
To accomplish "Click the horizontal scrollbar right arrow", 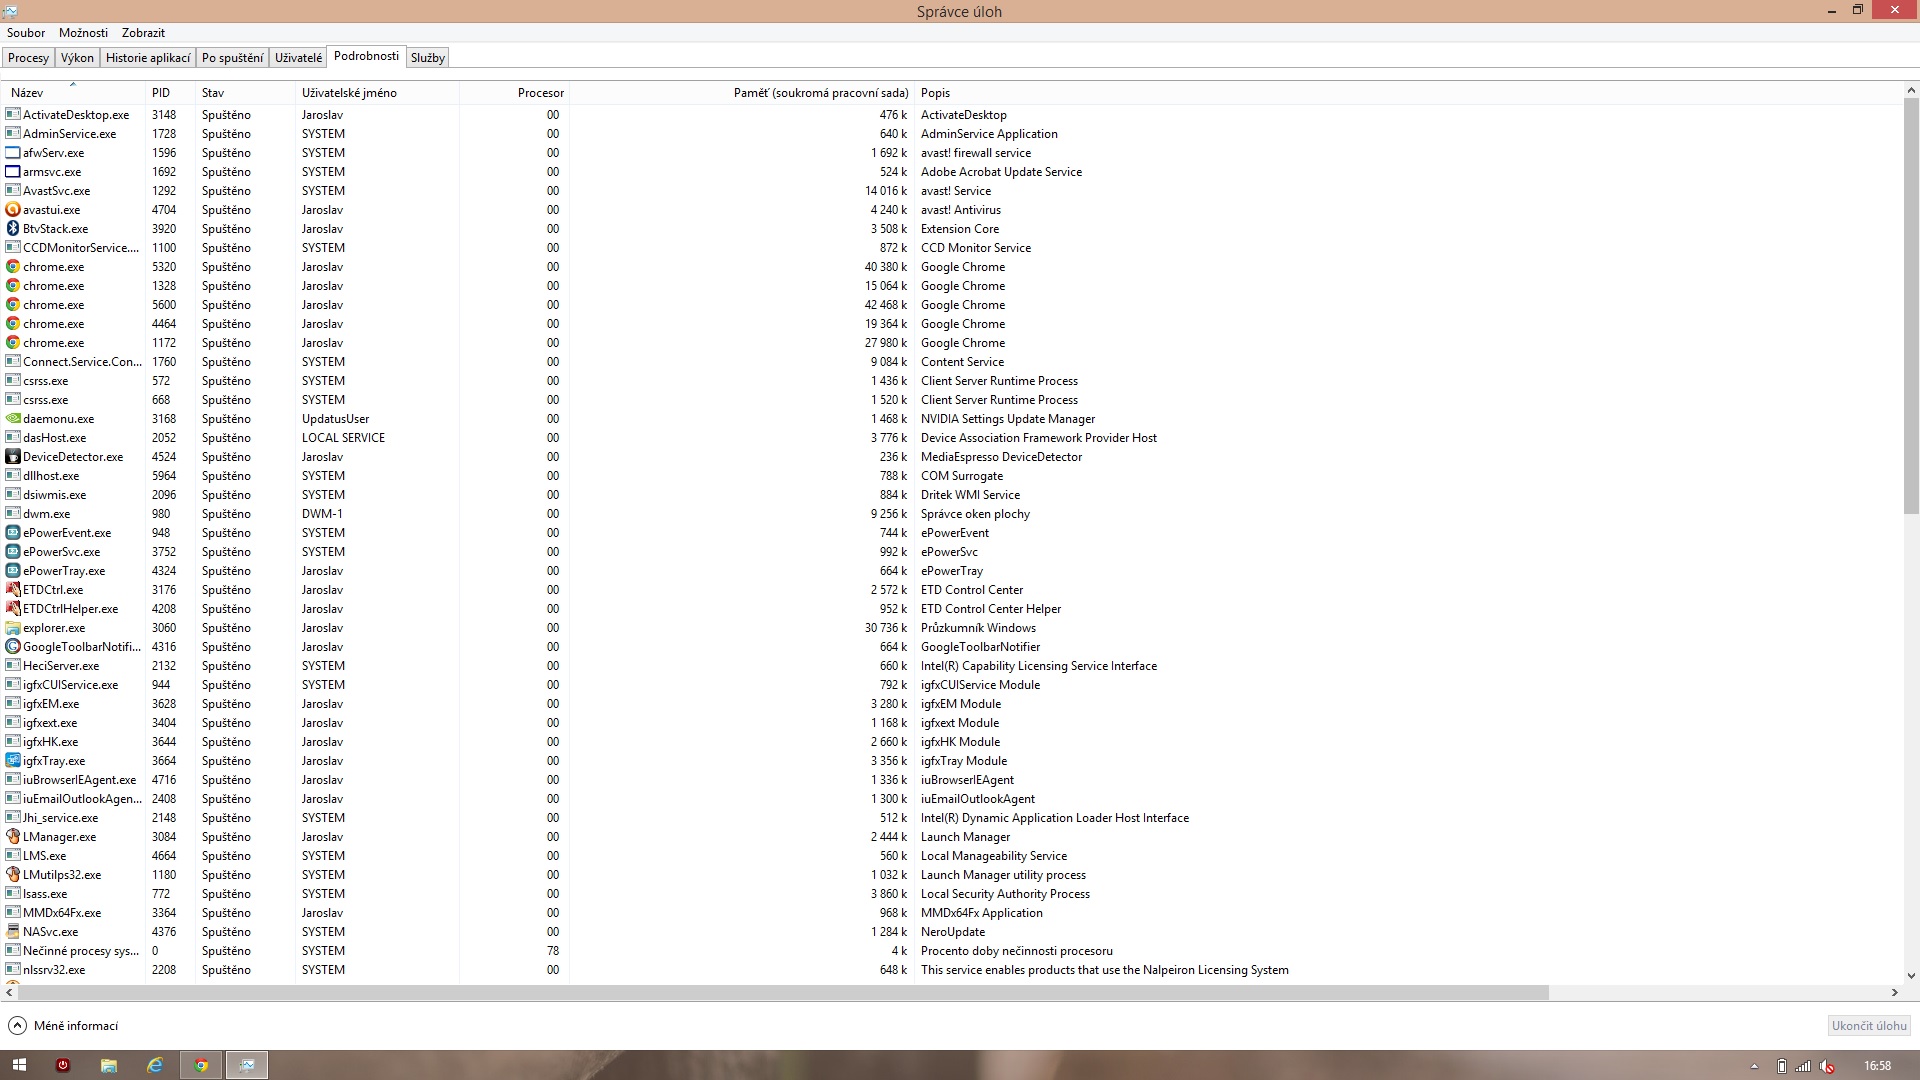I will coord(1894,993).
